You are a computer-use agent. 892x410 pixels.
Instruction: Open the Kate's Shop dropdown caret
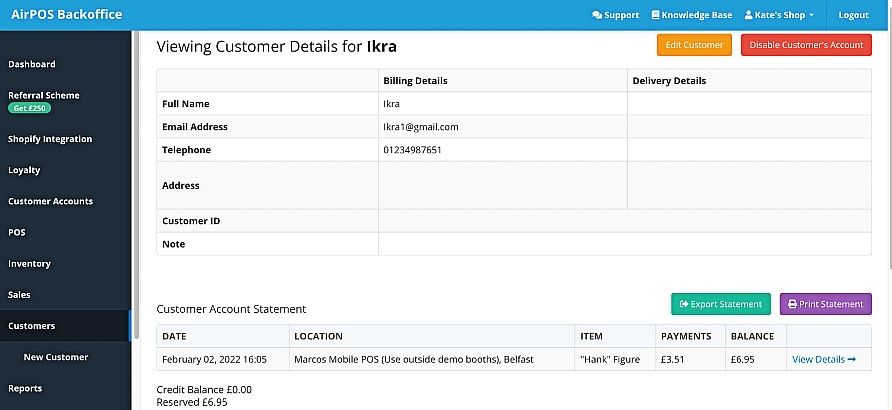811,15
